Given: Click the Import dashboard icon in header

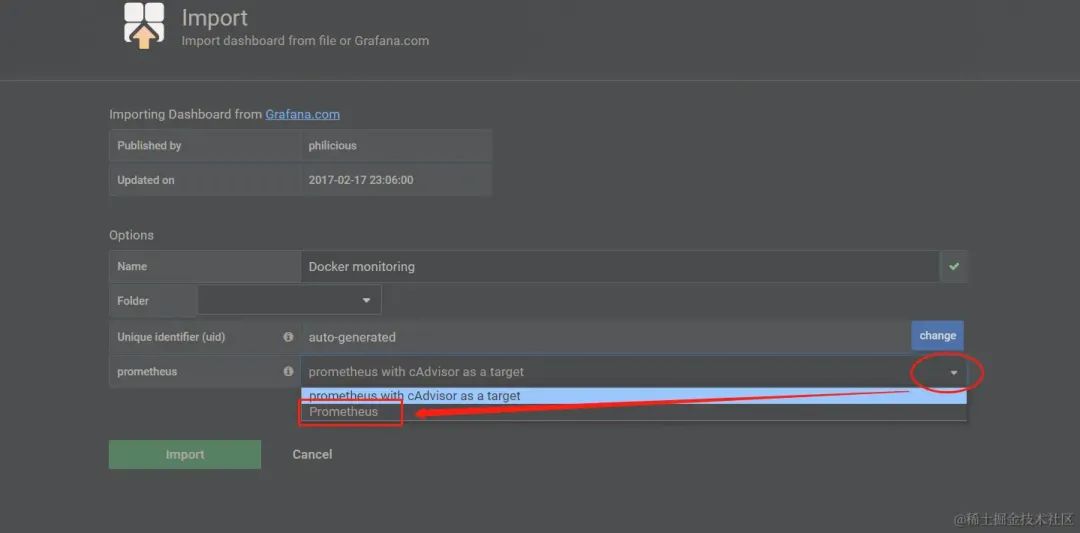Looking at the screenshot, I should tap(144, 26).
